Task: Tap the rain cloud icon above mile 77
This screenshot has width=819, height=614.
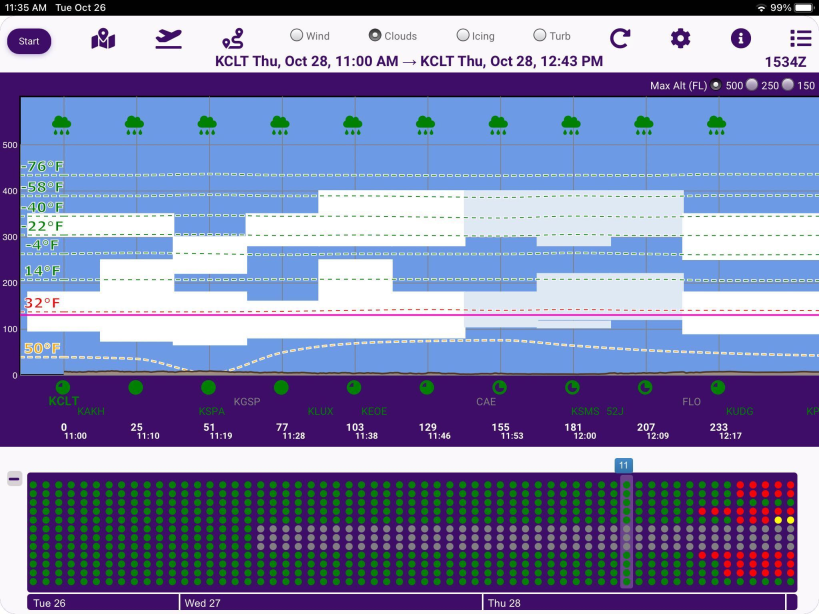Action: (x=280, y=125)
